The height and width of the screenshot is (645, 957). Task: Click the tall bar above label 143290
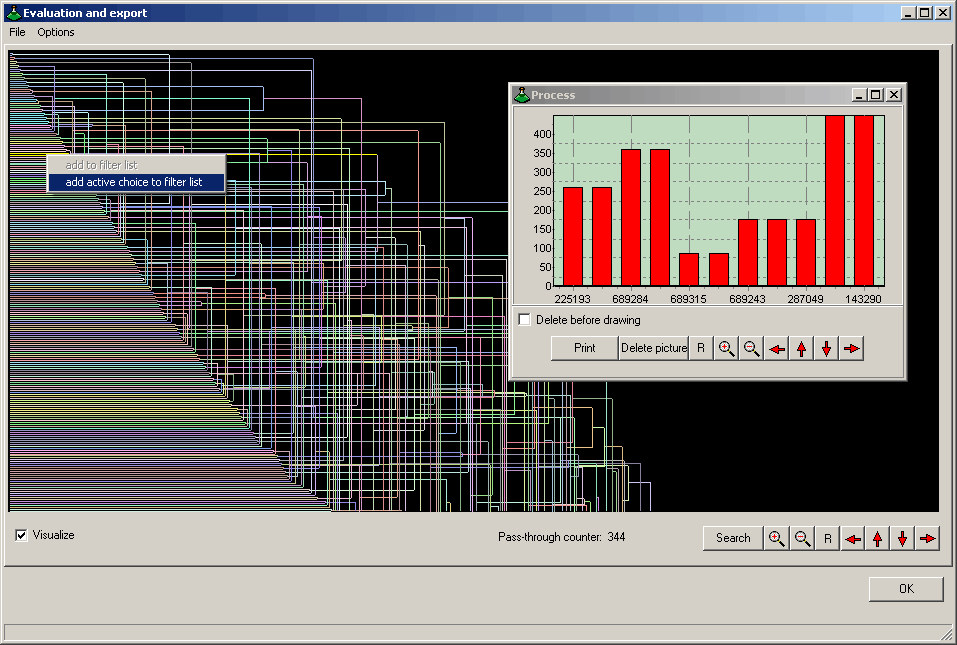[864, 201]
